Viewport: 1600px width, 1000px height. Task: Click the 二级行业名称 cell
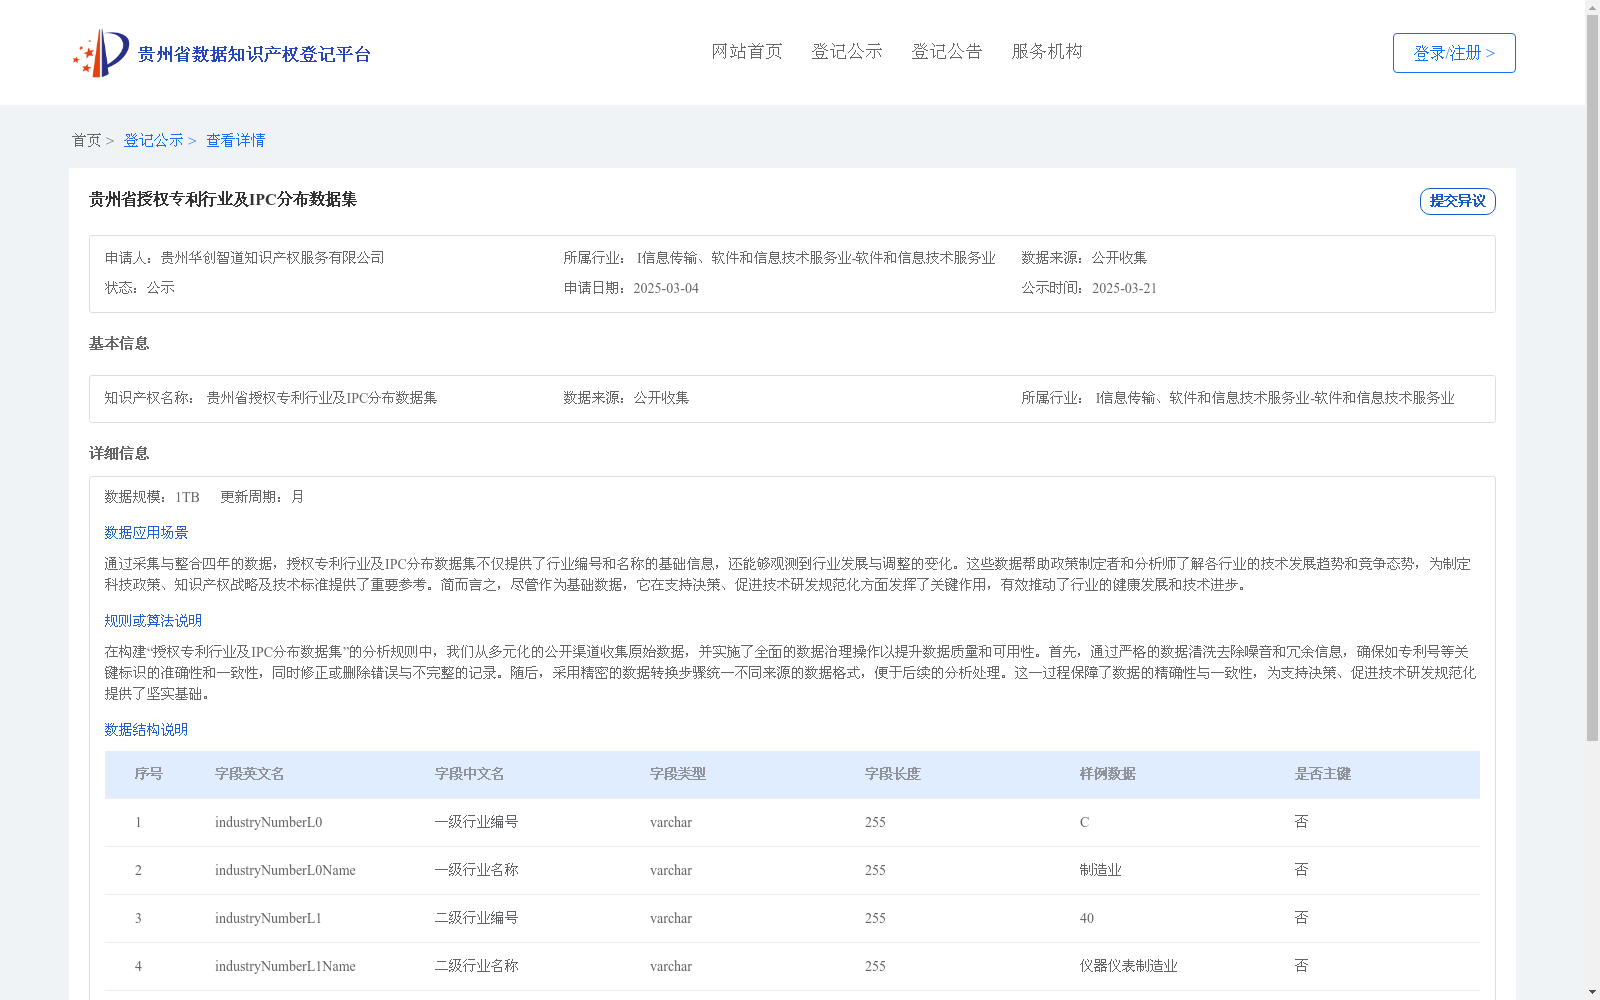click(x=477, y=966)
